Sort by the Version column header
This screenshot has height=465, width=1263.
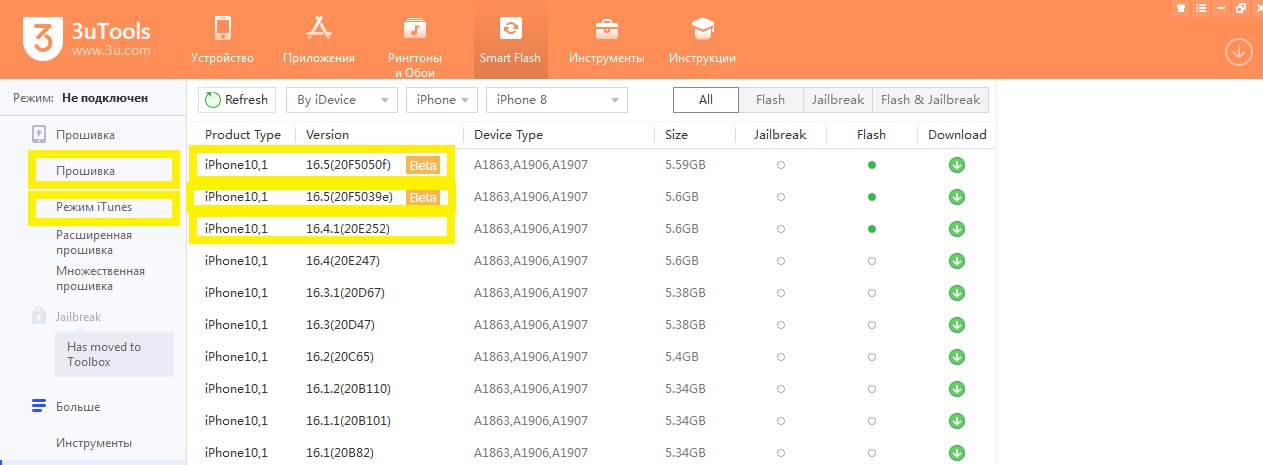point(328,135)
